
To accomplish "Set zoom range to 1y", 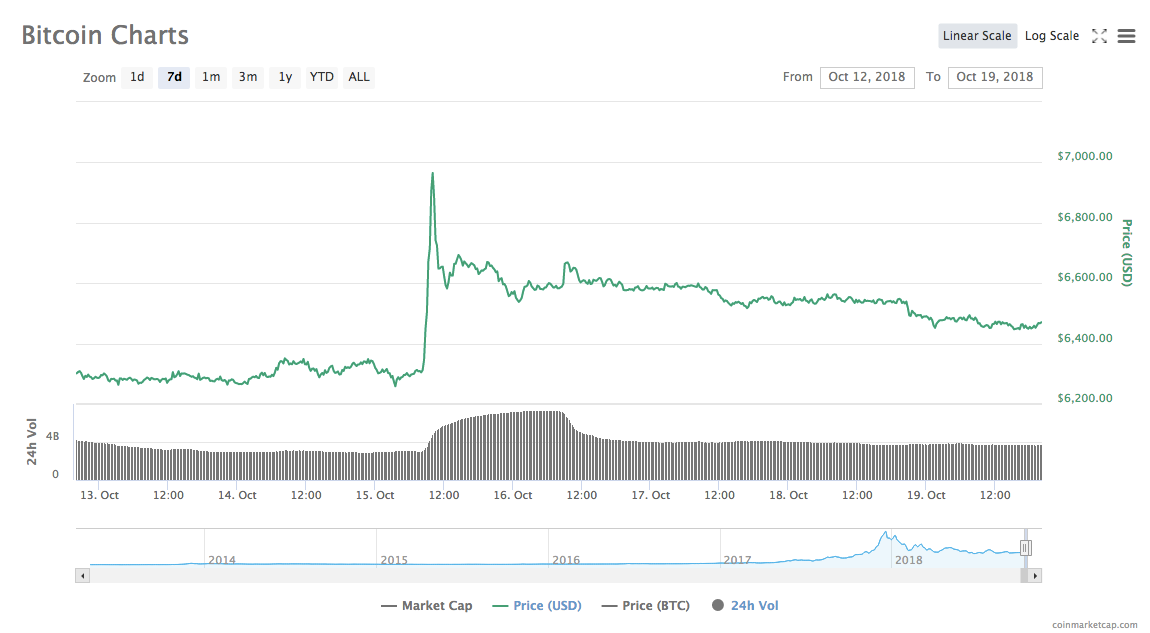I will point(285,77).
